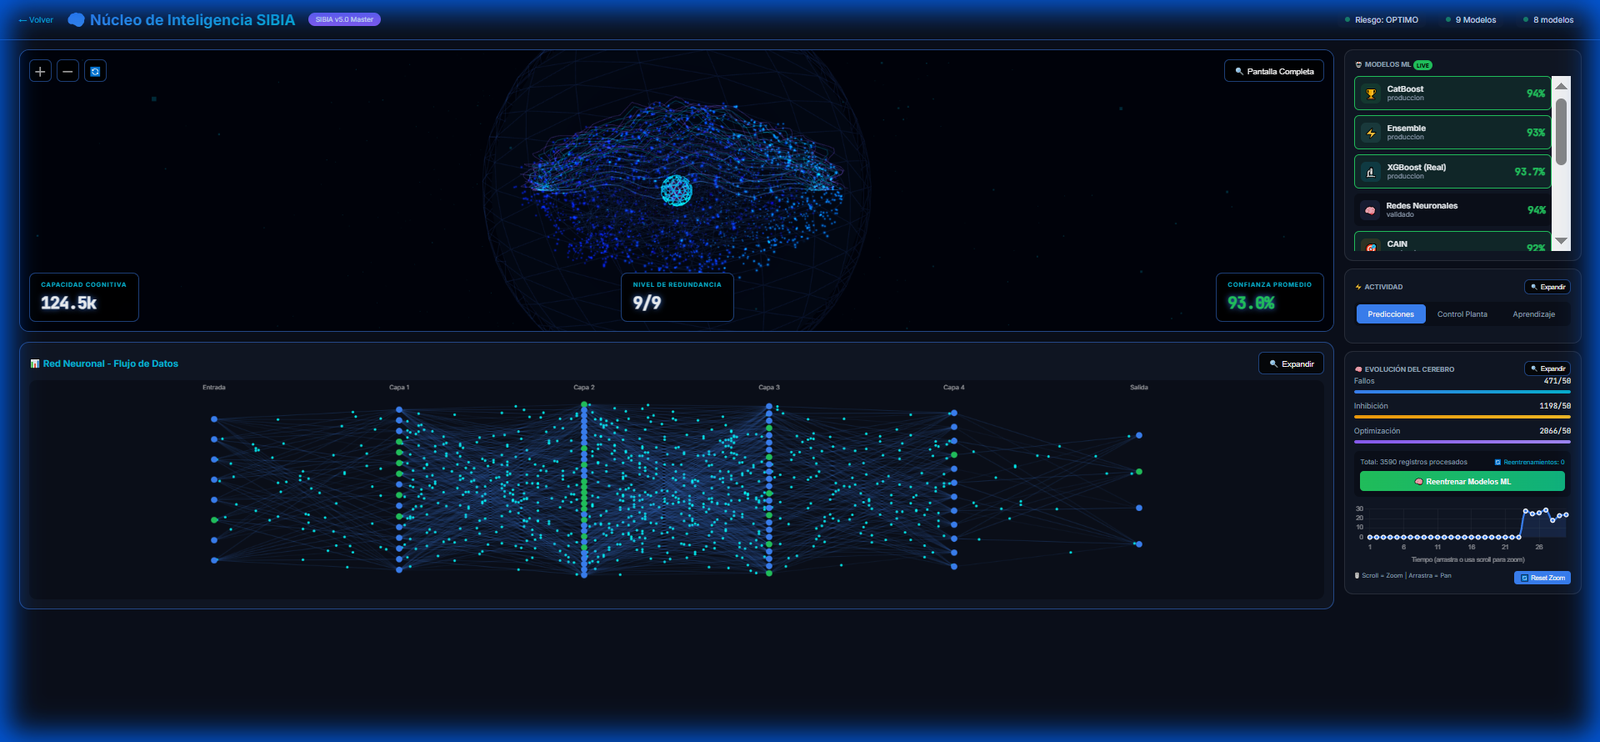Select the Redes Neuronales model card

[1452, 210]
